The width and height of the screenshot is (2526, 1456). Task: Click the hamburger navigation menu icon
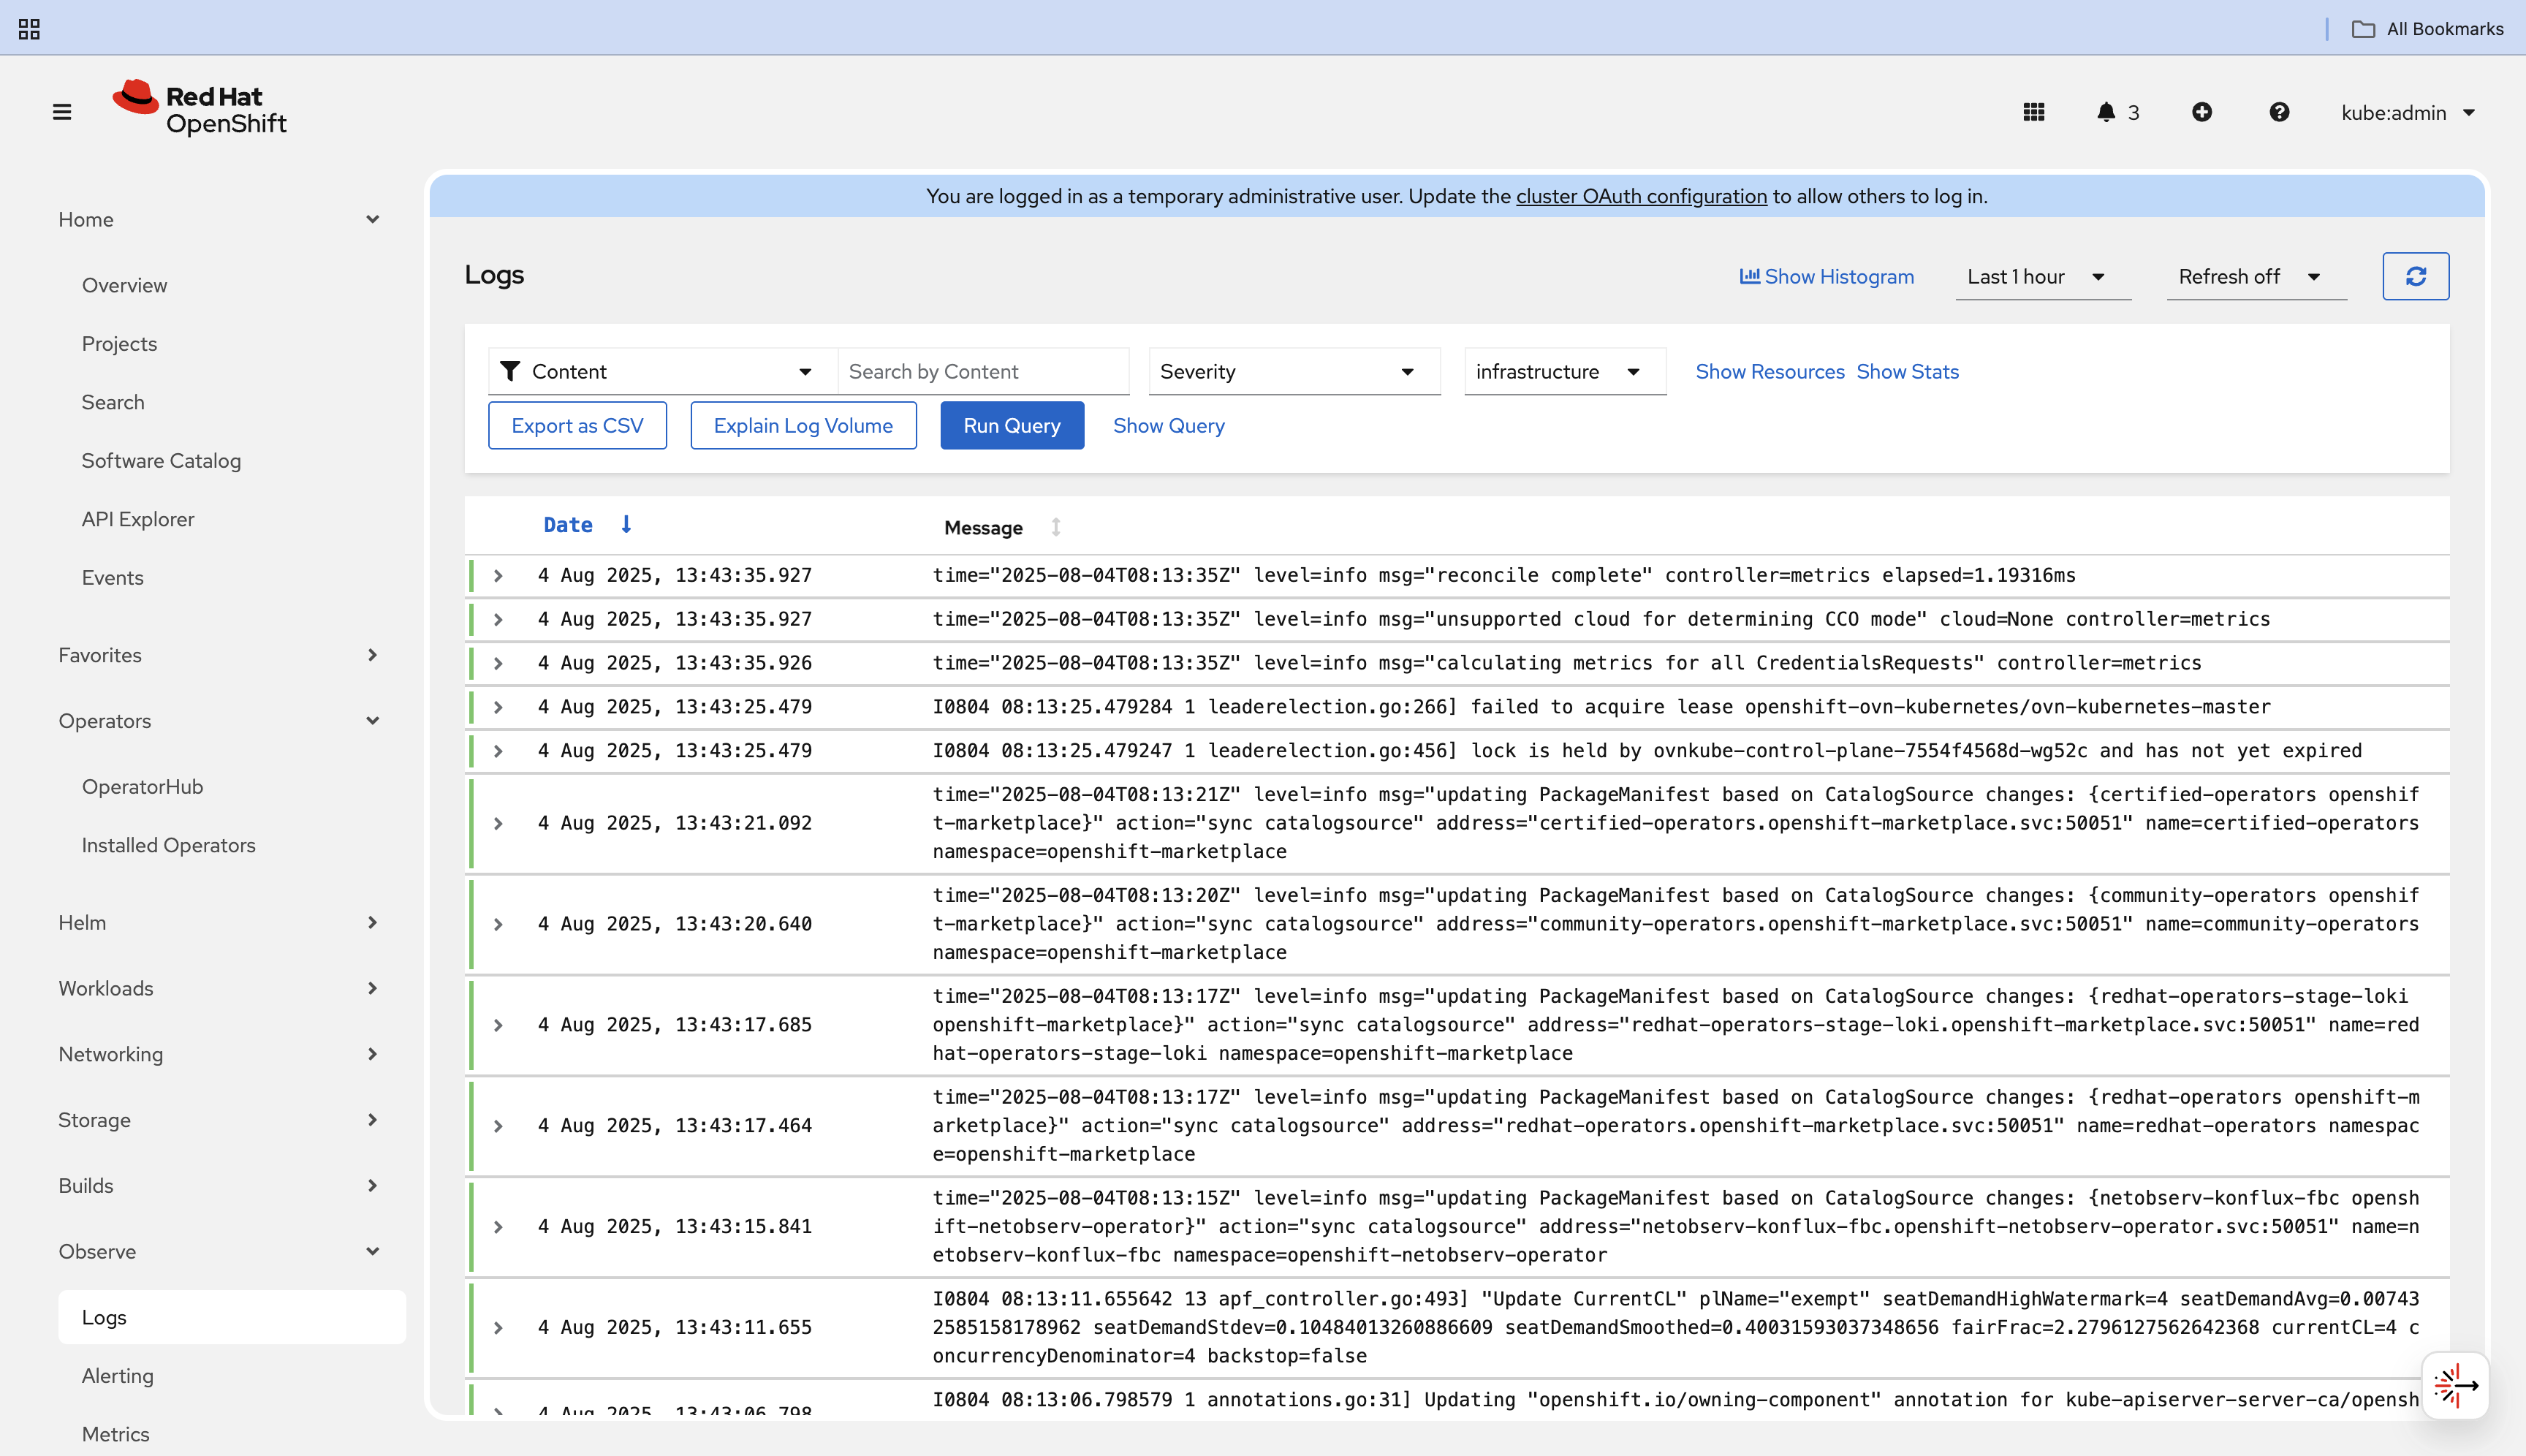[62, 112]
